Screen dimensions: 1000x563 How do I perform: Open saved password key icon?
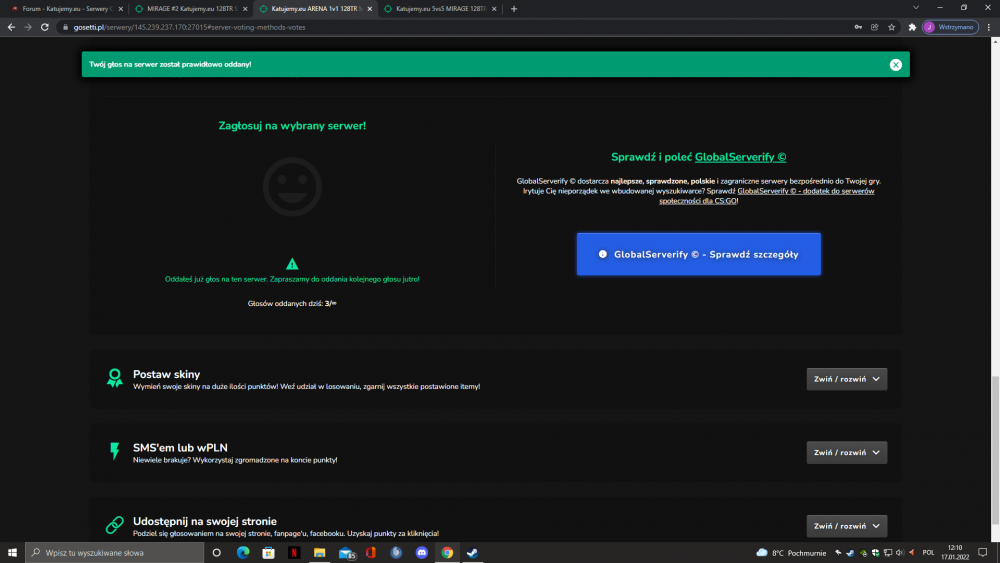coord(858,27)
